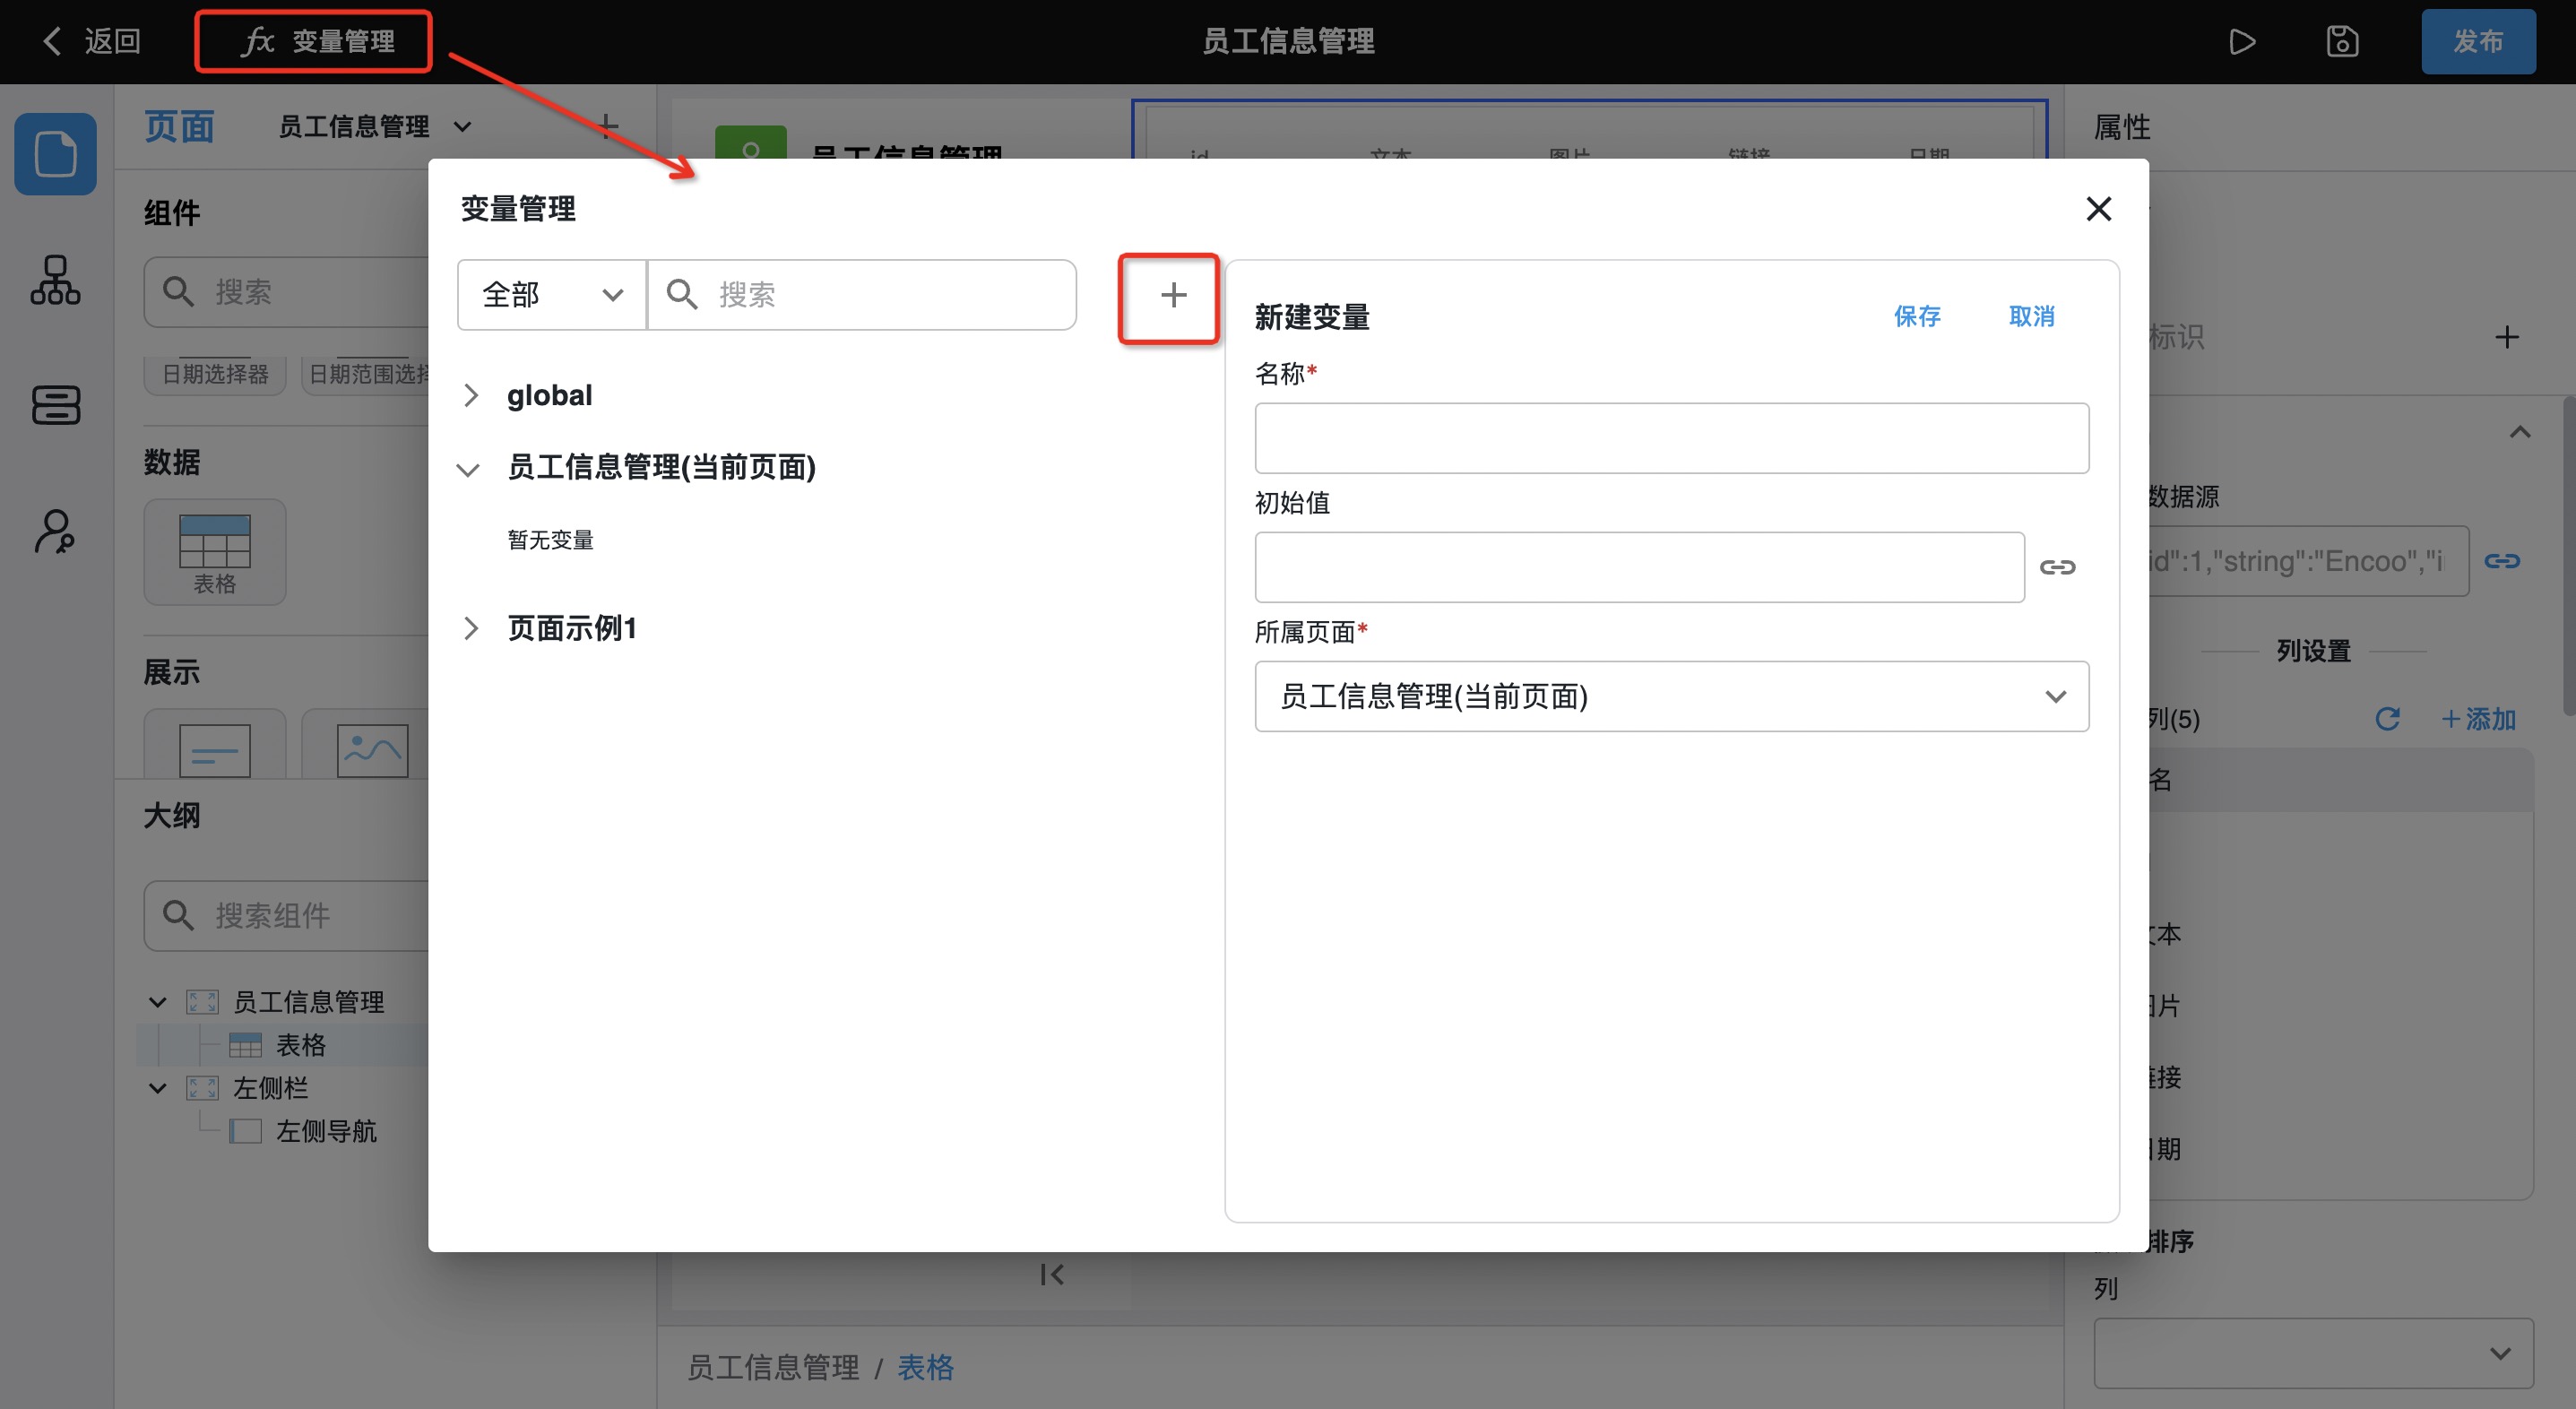This screenshot has width=2576, height=1409.
Task: Open the hierarchy structure icon in the sidebar
Action: [55, 280]
